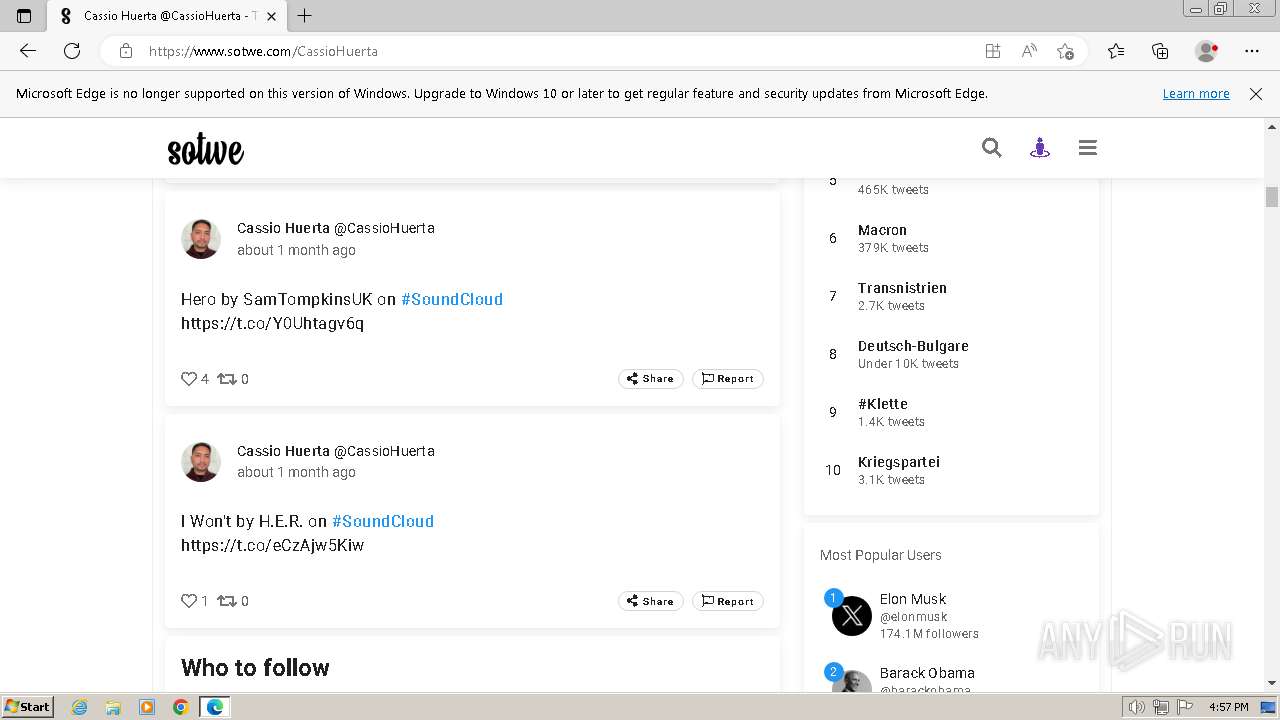
Task: Click the sotwe logo
Action: click(205, 150)
